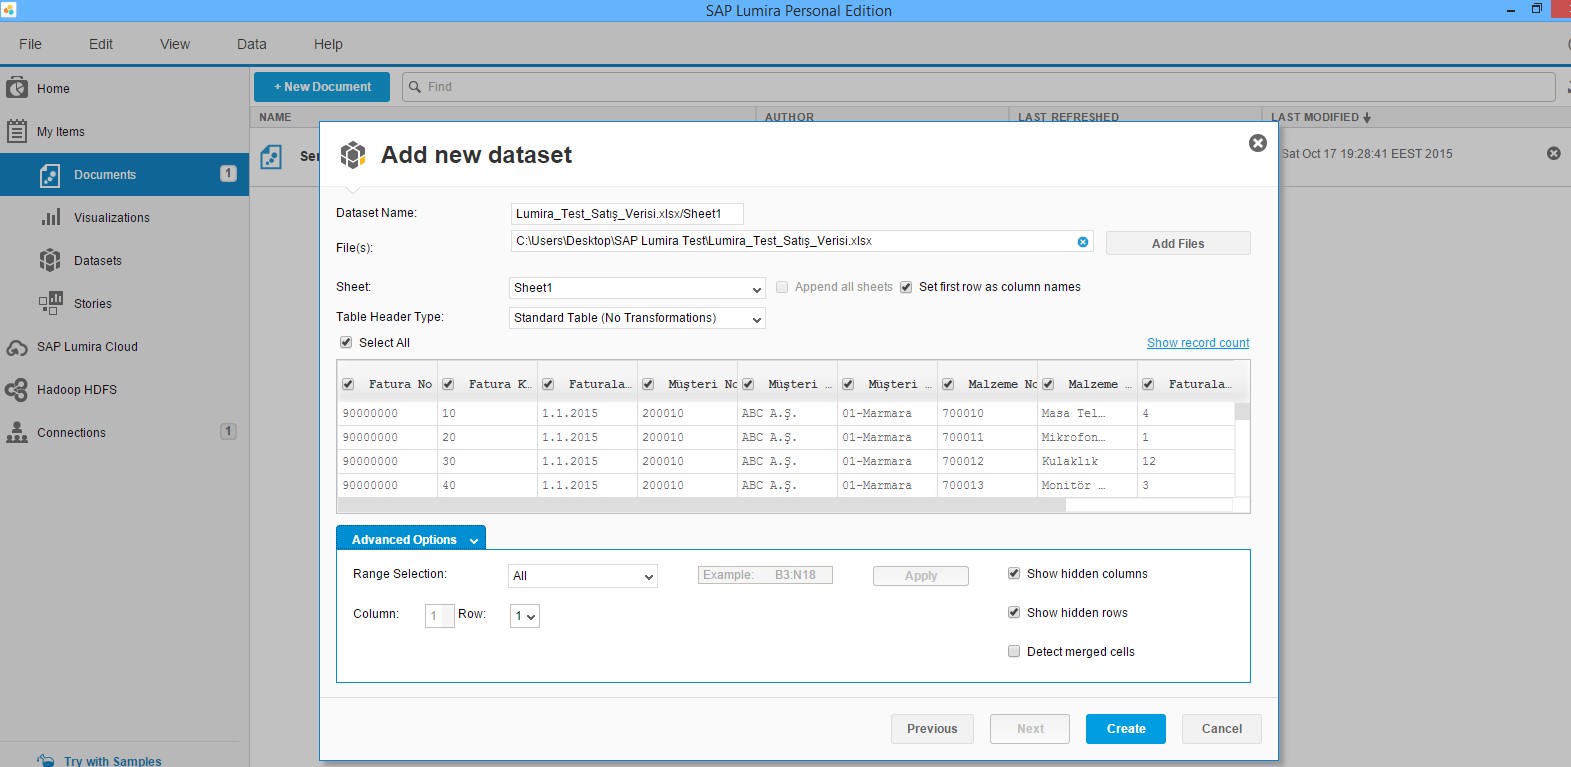The width and height of the screenshot is (1571, 767).
Task: Select the Visualizations chart icon
Action: coord(50,217)
